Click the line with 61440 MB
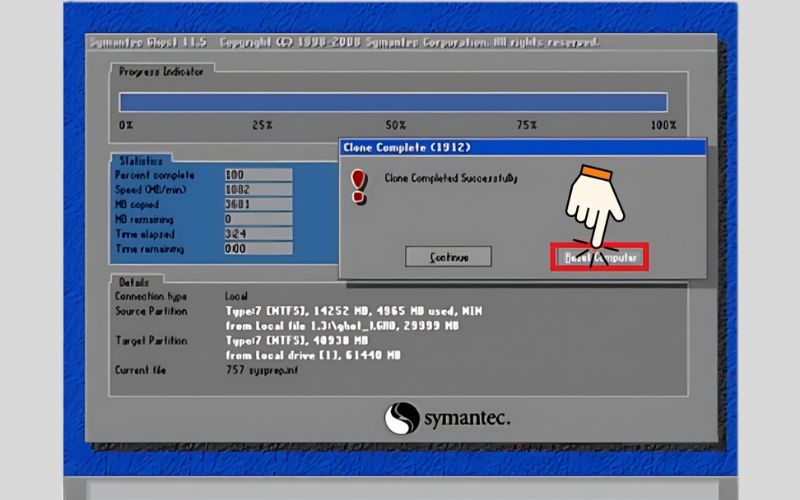Image resolution: width=800 pixels, height=500 pixels. coord(313,355)
